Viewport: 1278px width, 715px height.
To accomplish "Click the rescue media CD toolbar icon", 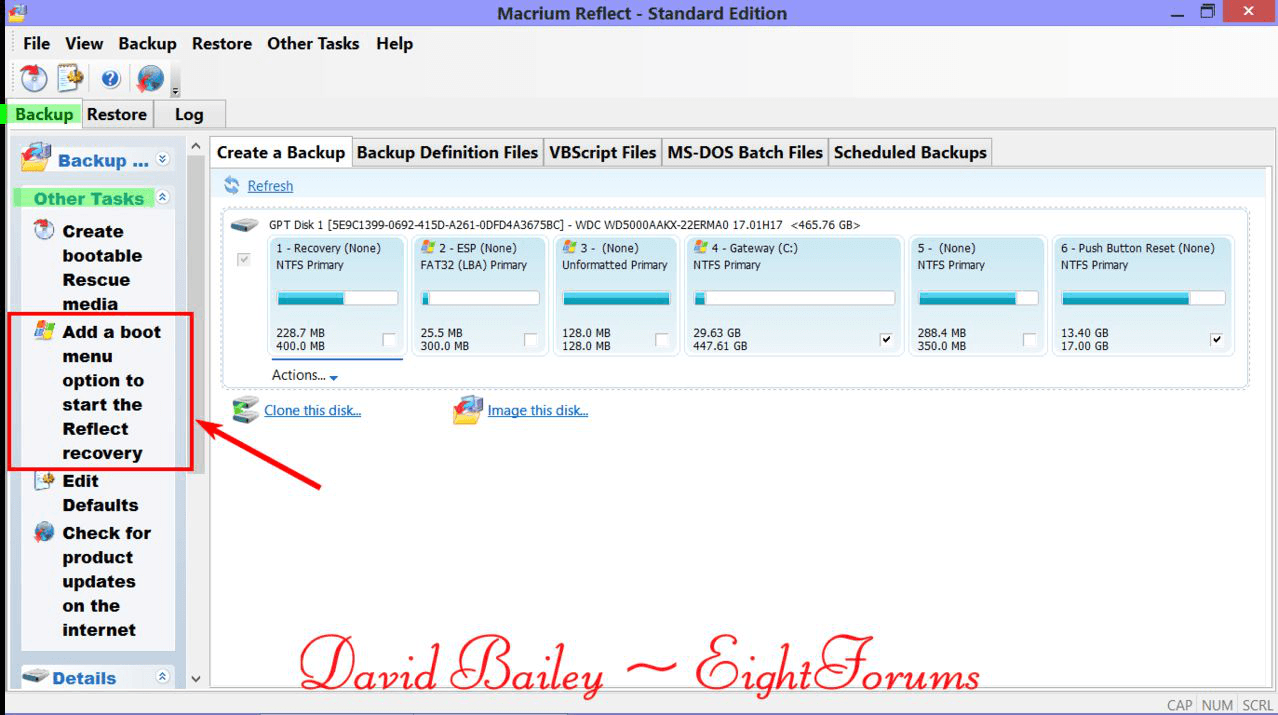I will (x=34, y=78).
